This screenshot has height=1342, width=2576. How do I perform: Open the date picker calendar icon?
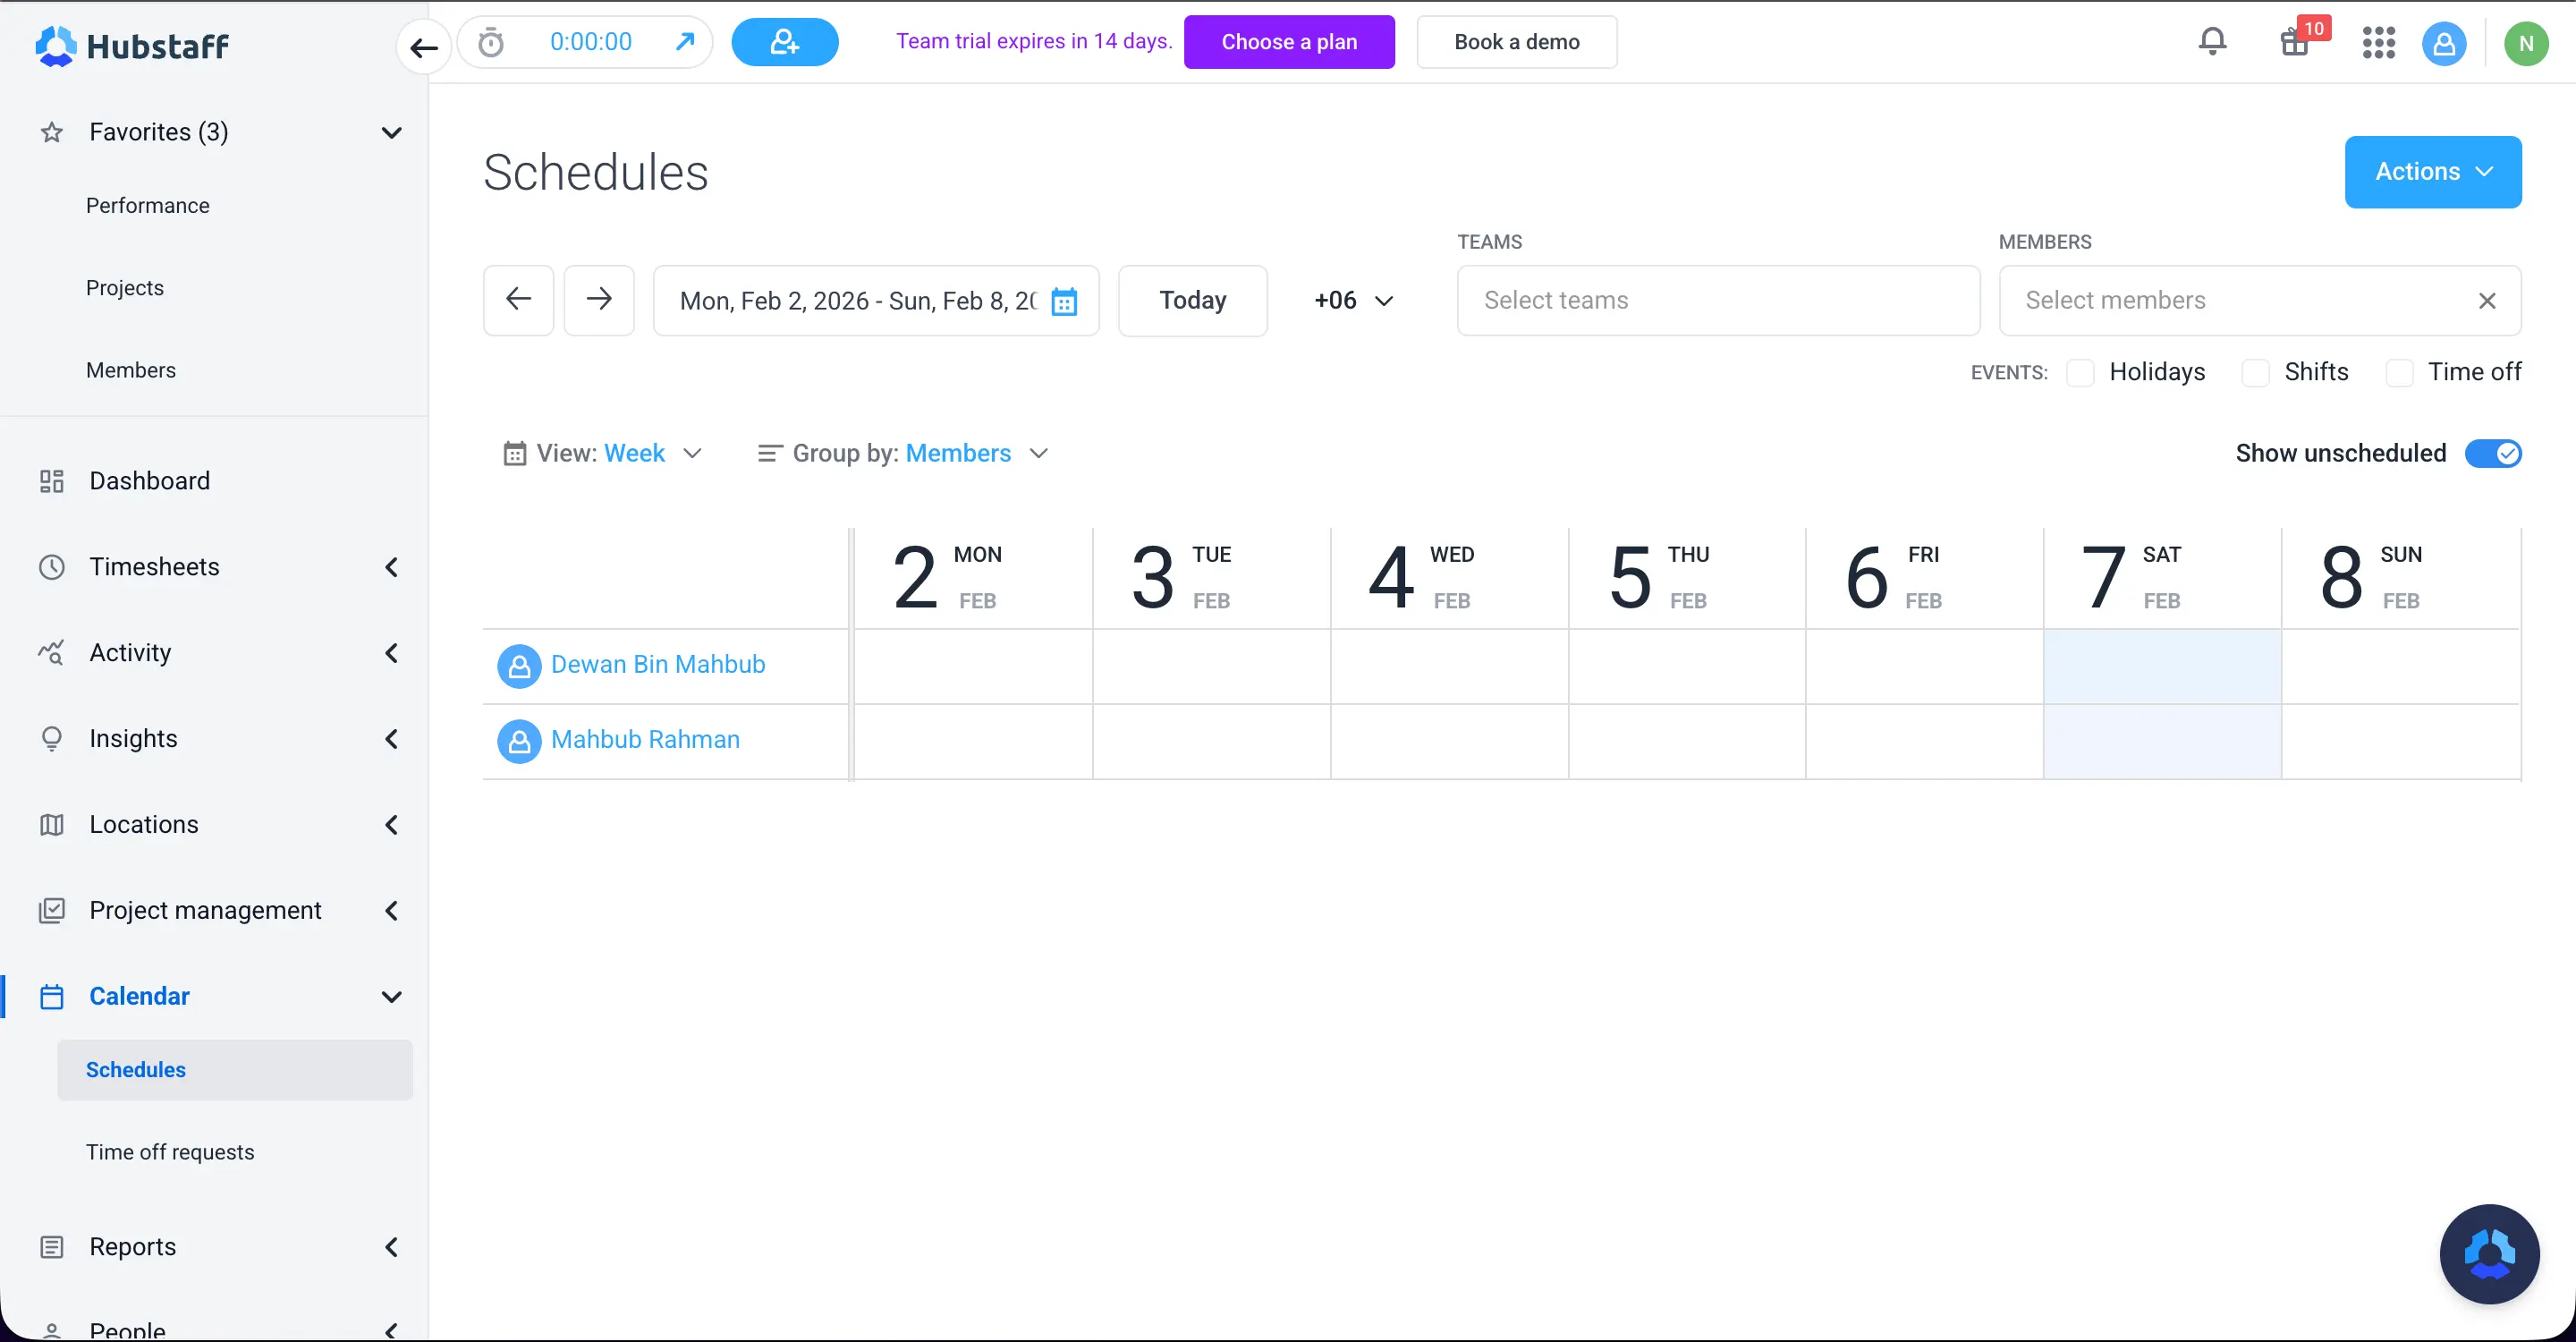tap(1064, 301)
